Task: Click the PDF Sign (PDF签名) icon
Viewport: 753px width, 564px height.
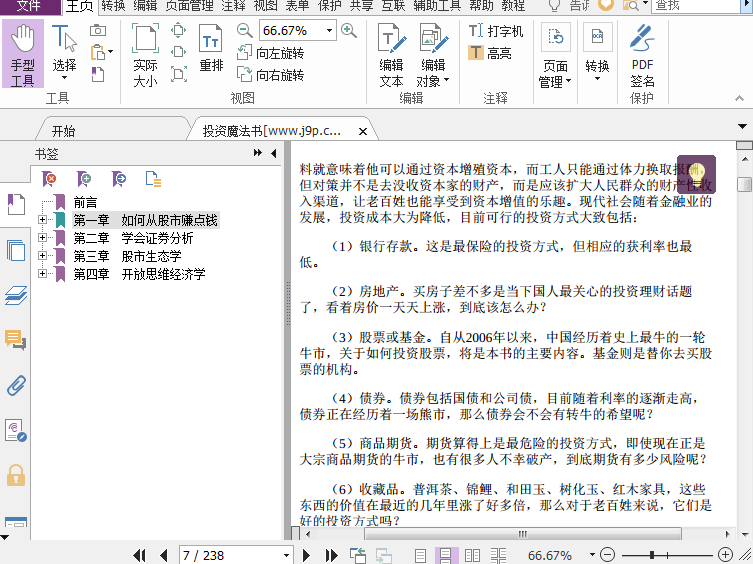Action: [642, 55]
